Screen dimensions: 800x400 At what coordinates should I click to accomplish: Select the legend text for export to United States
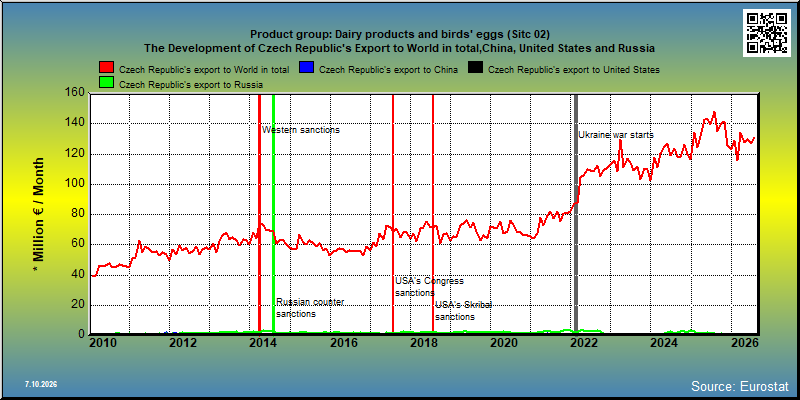coord(574,69)
